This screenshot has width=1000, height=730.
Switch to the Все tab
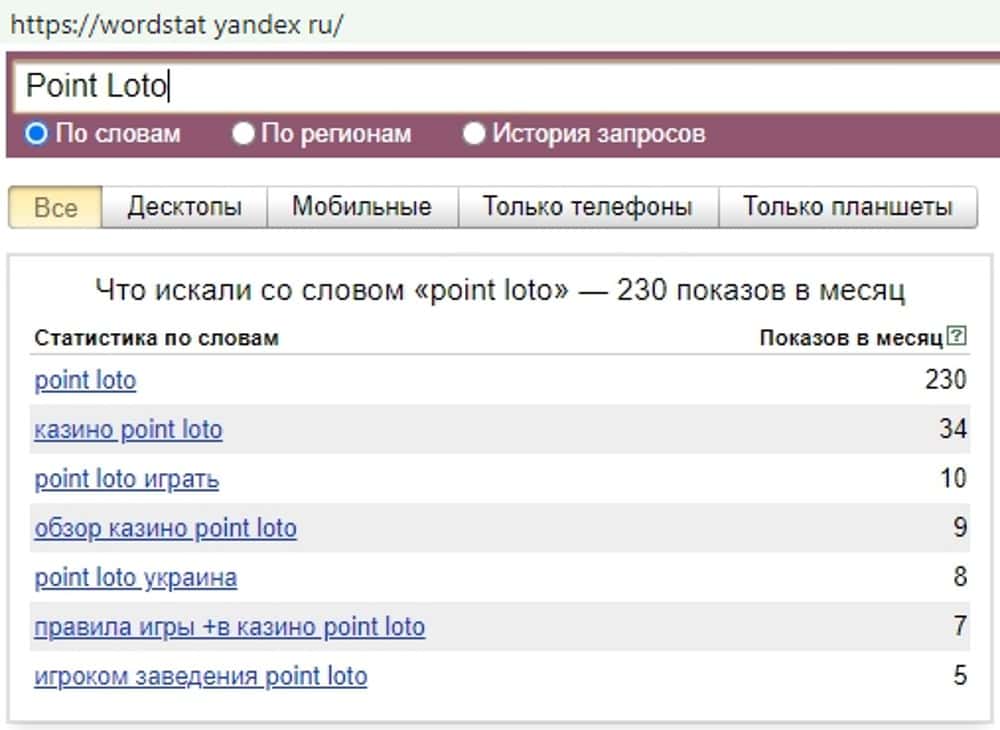click(55, 208)
